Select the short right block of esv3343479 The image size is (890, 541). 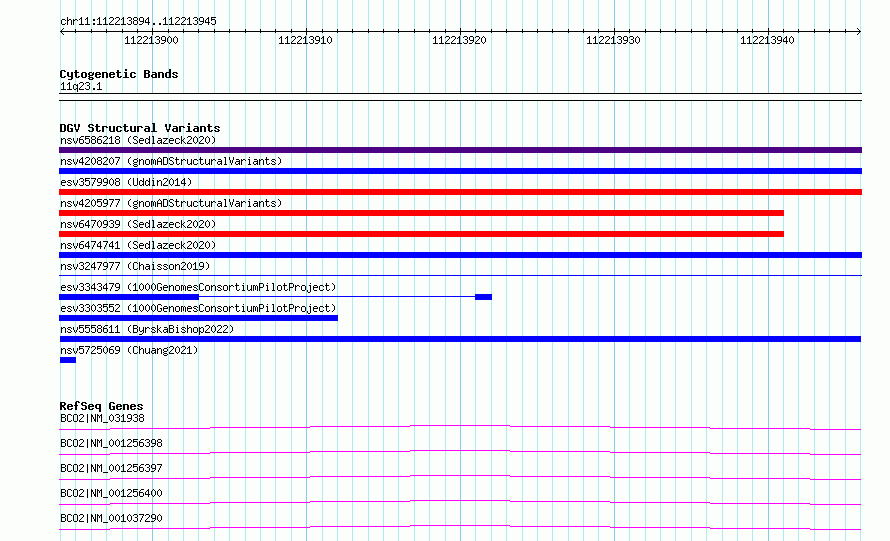coord(484,297)
